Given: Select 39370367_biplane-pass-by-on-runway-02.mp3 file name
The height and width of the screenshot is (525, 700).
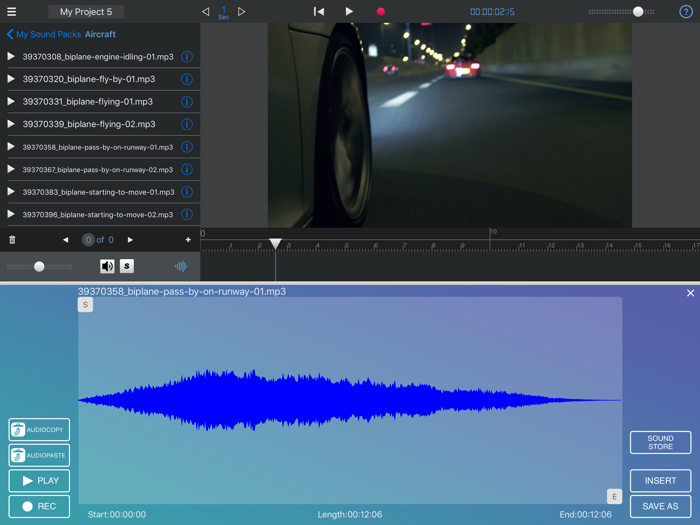Looking at the screenshot, I should click(98, 170).
